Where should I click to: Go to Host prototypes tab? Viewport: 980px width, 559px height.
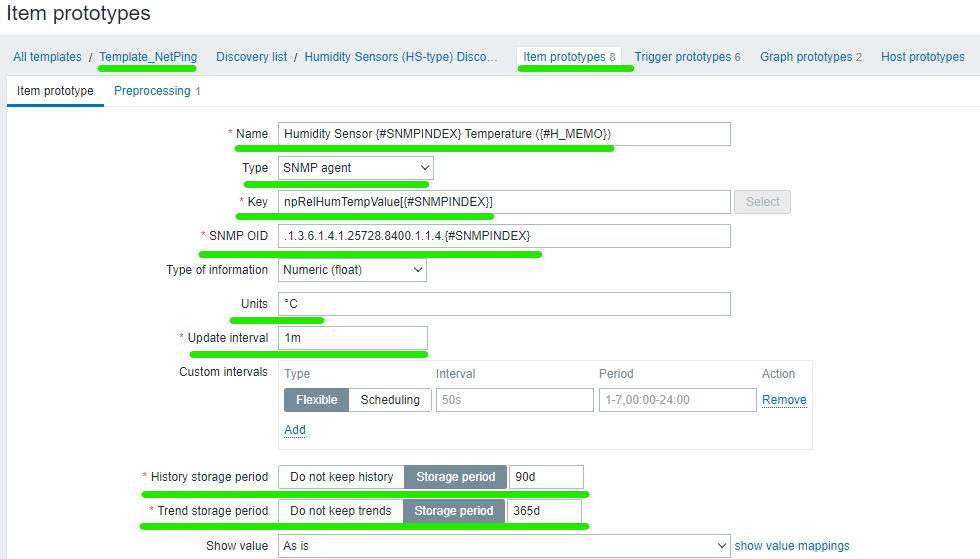click(922, 57)
